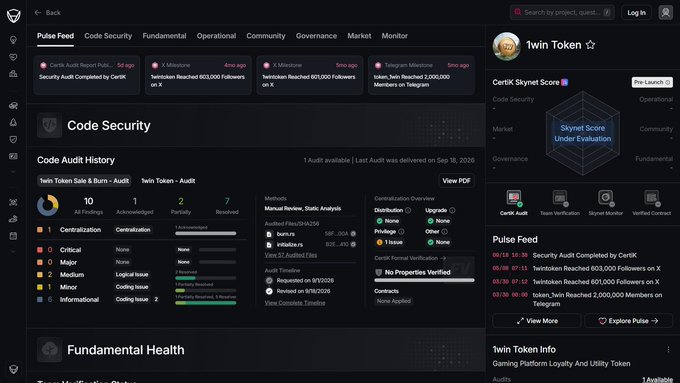This screenshot has height=383, width=680.
Task: Click info icon next to Other
Action: 444,232
